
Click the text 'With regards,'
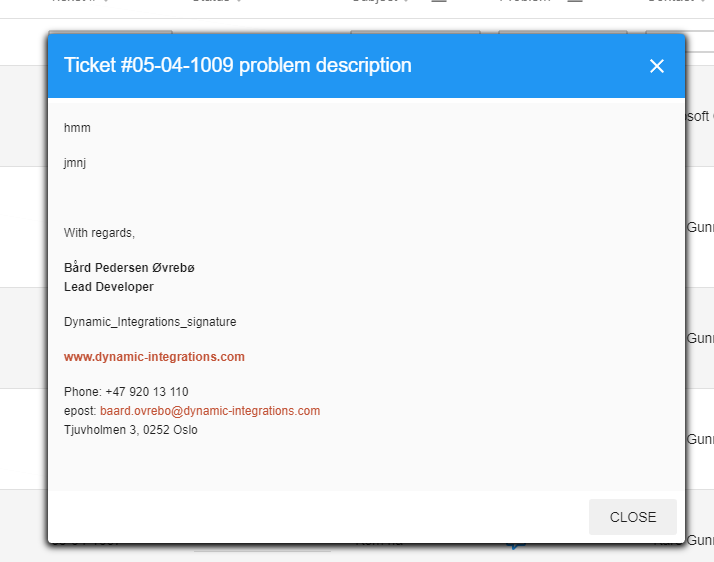[x=99, y=233]
